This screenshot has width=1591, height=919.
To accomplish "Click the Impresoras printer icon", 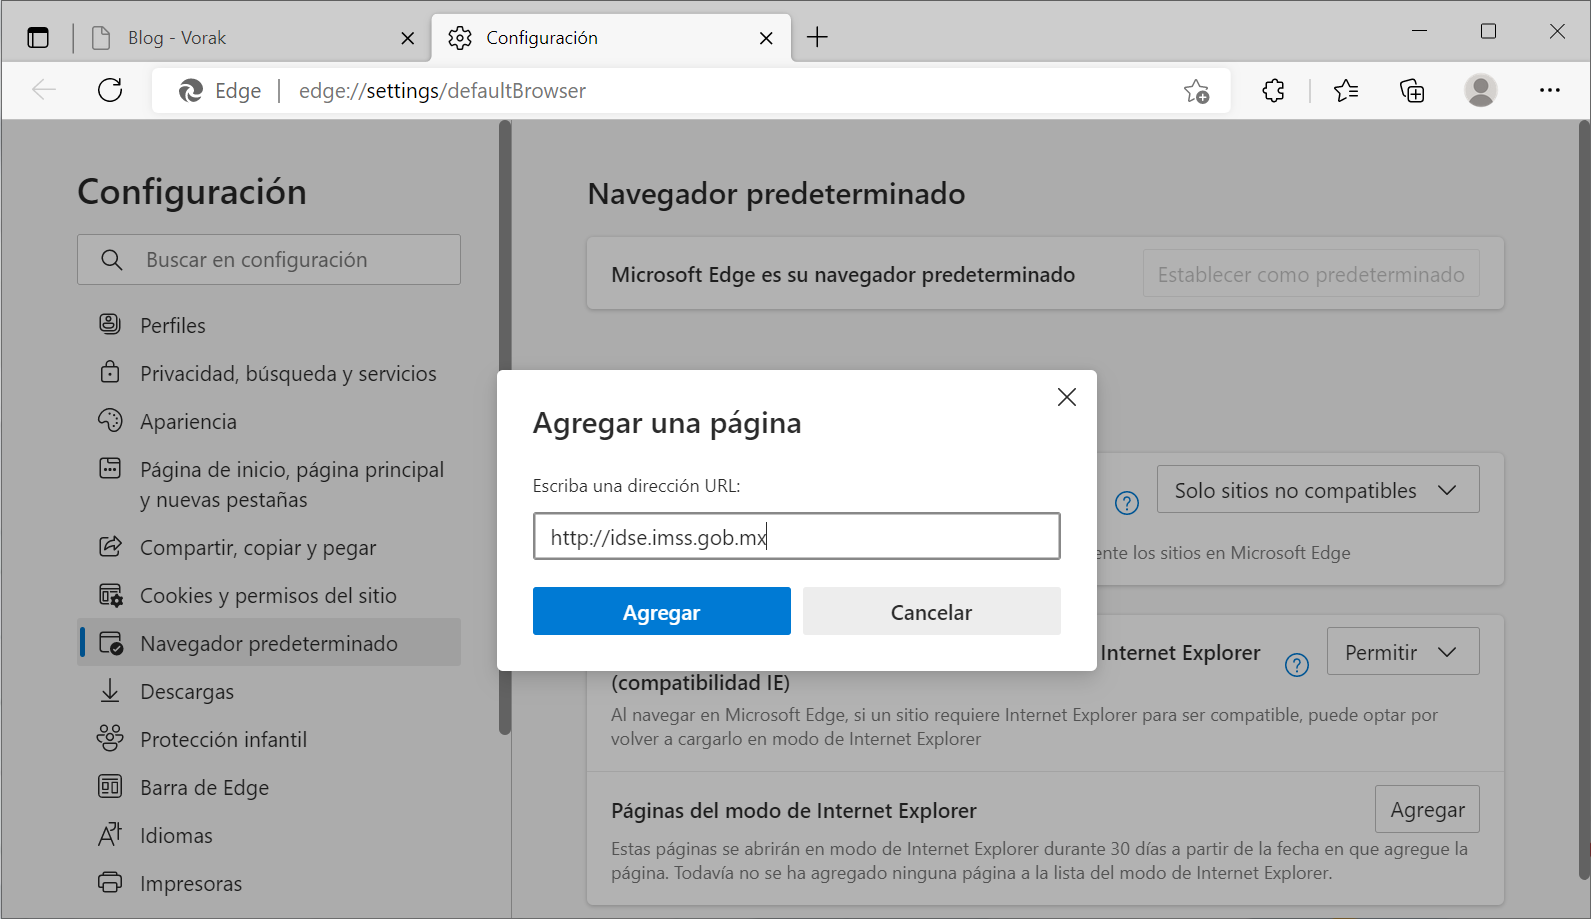I will (x=110, y=882).
